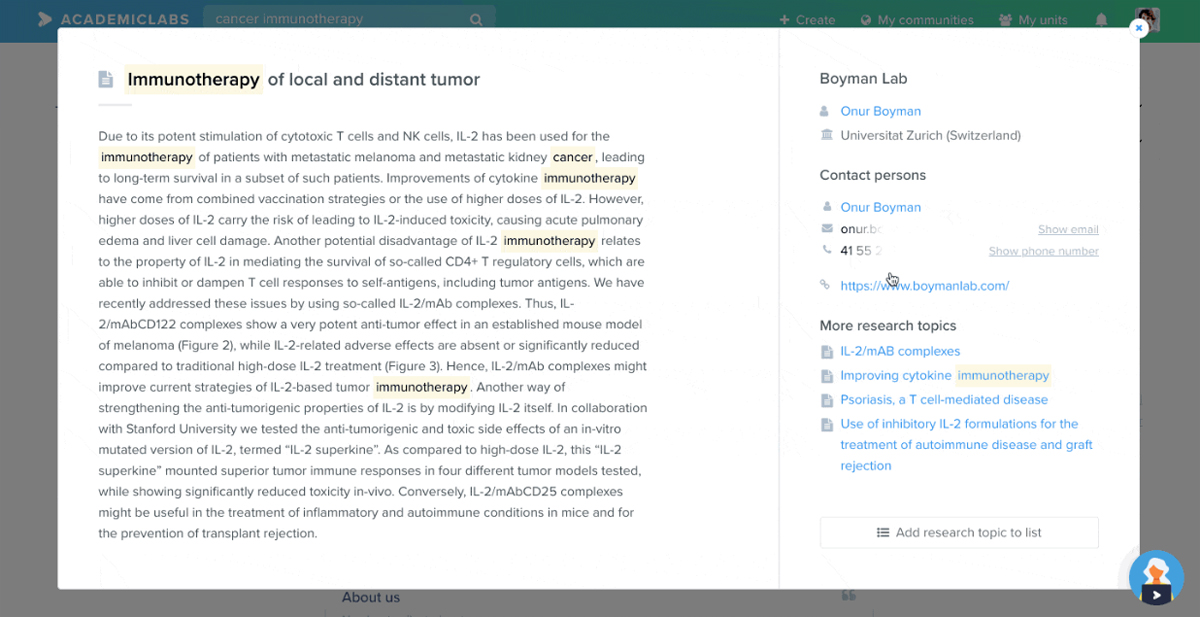This screenshot has width=1200, height=617.
Task: Click the document icon beside the title
Action: pyautogui.click(x=106, y=79)
